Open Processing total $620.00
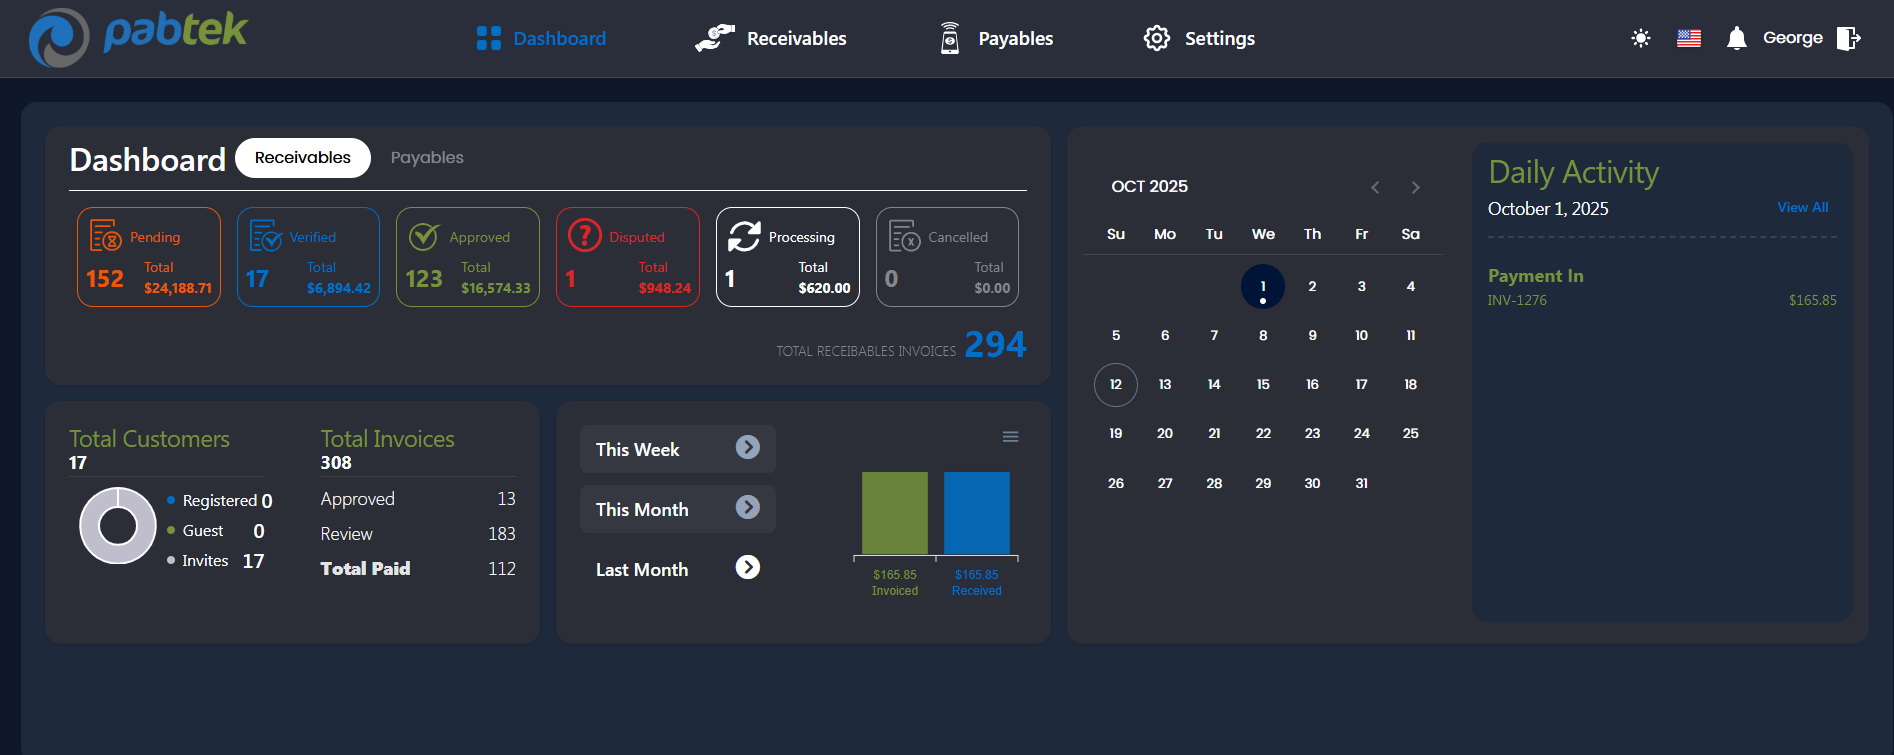Screen dimensions: 1894x755 pyautogui.click(x=825, y=288)
